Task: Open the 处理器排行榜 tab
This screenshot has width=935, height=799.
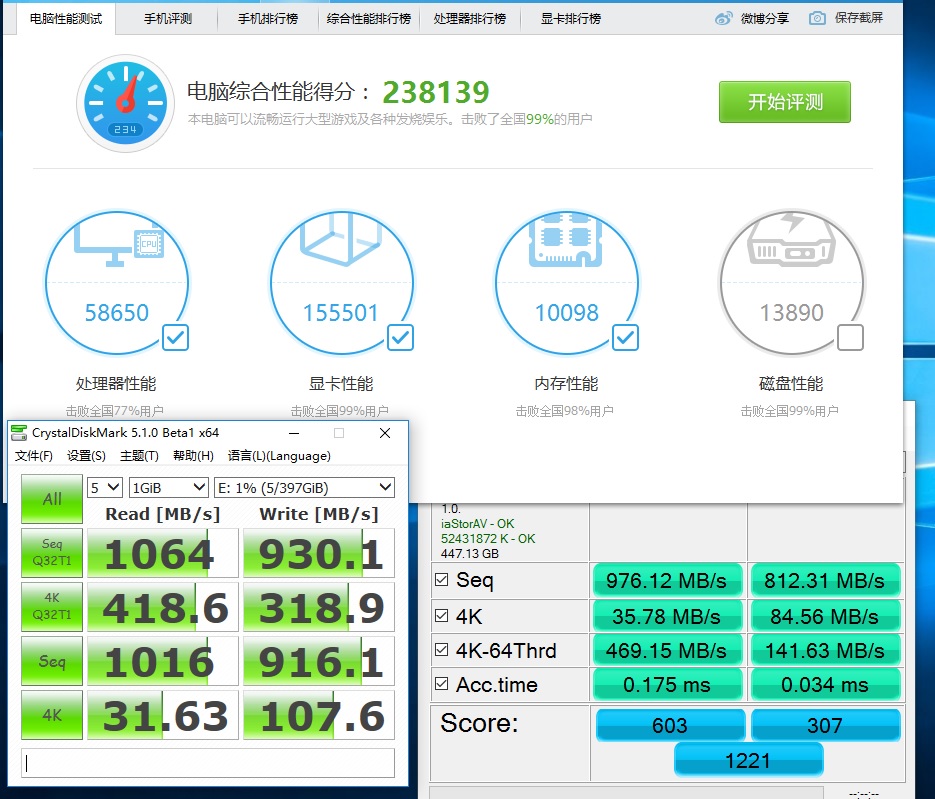Action: [x=470, y=18]
